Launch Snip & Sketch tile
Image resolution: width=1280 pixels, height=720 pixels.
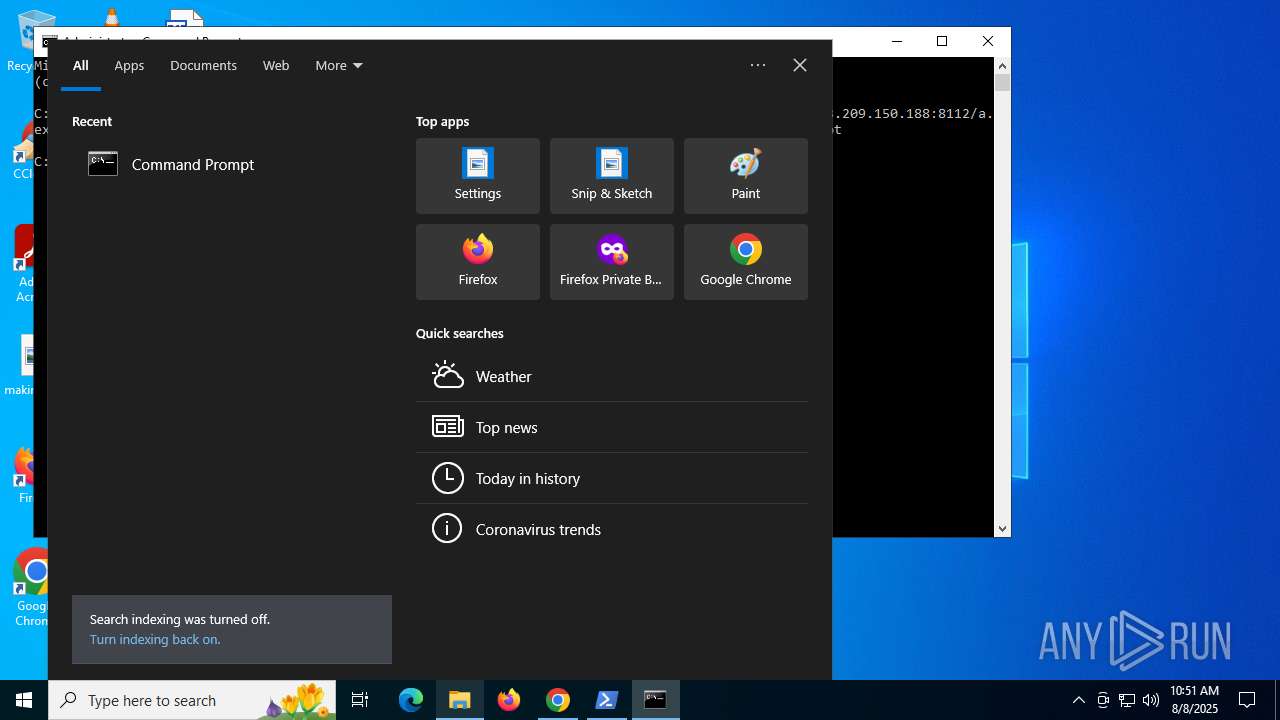click(x=612, y=176)
